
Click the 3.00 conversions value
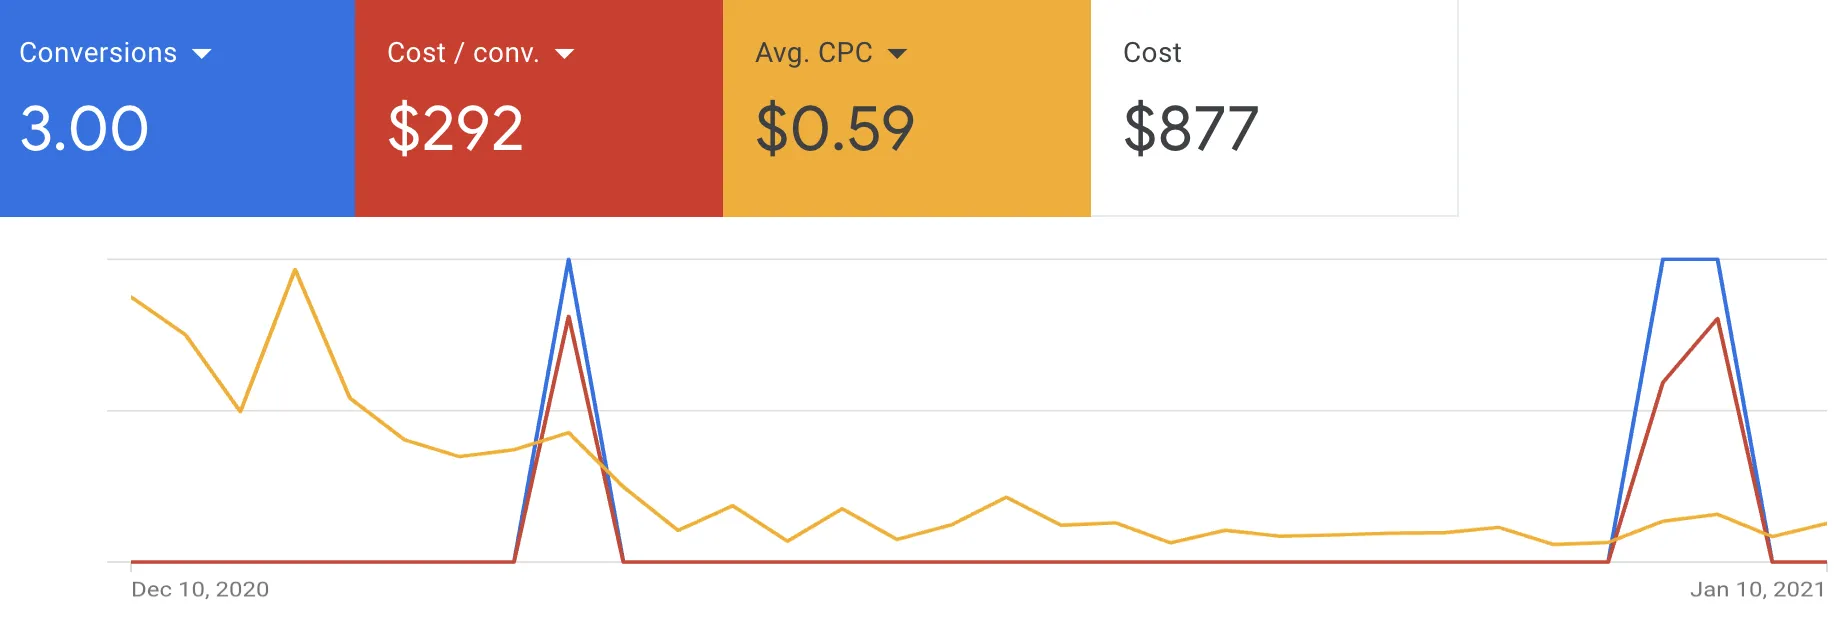pyautogui.click(x=85, y=129)
